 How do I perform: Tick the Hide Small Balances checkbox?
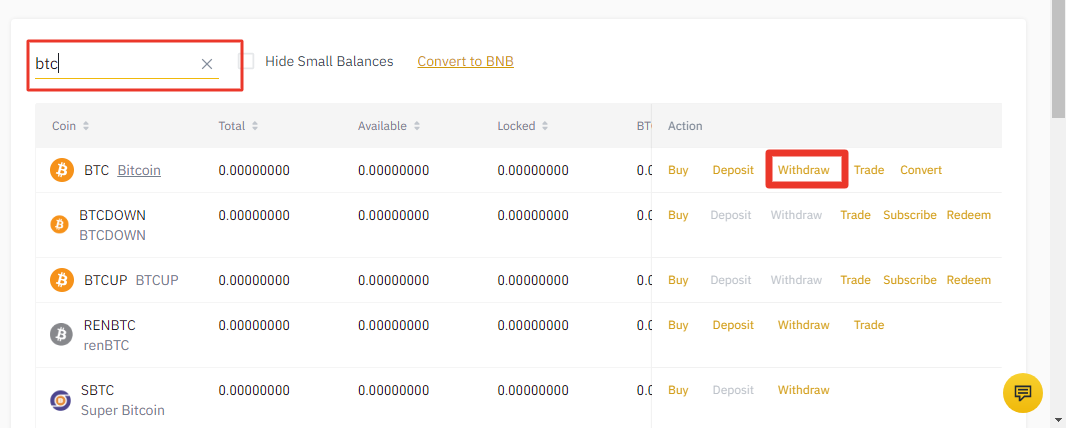[x=246, y=61]
